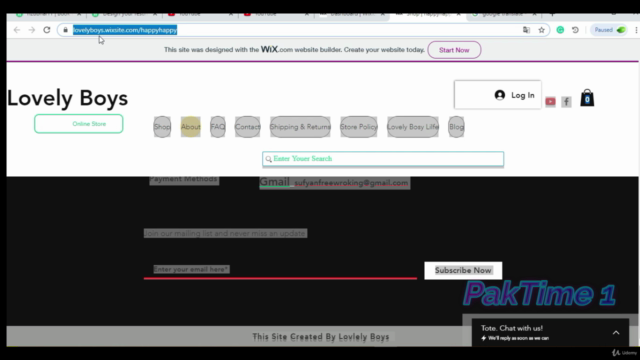
Task: Click the Lovely Boys site title
Action: (67, 98)
